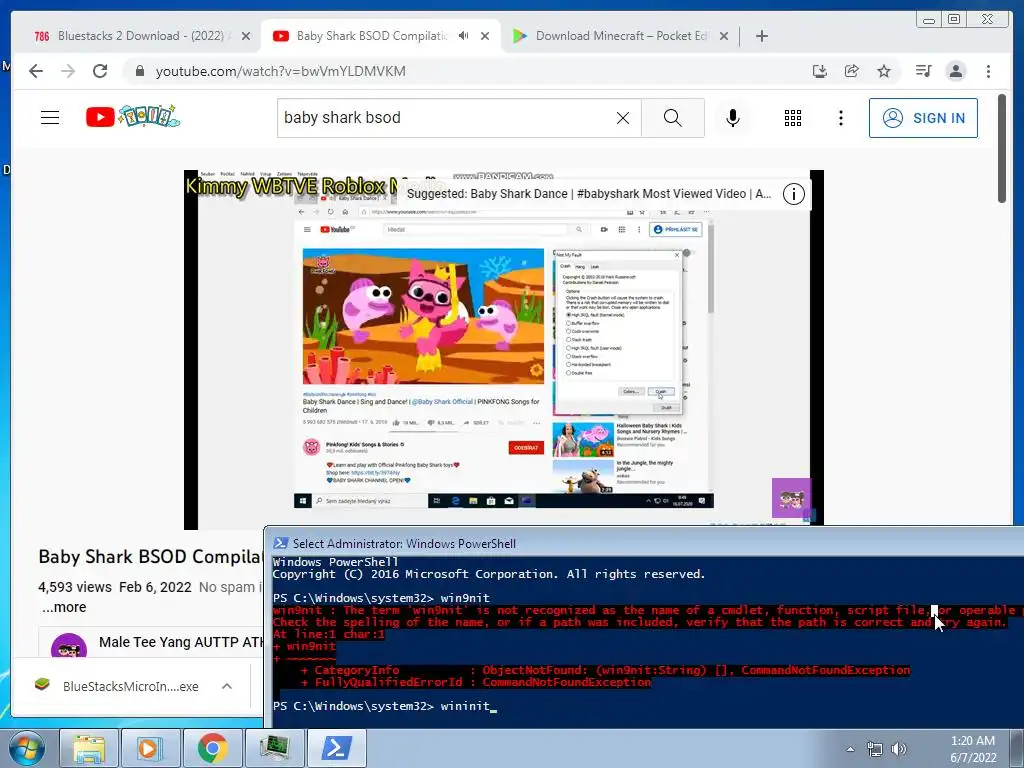
Task: Show video info card icon
Action: click(793, 194)
